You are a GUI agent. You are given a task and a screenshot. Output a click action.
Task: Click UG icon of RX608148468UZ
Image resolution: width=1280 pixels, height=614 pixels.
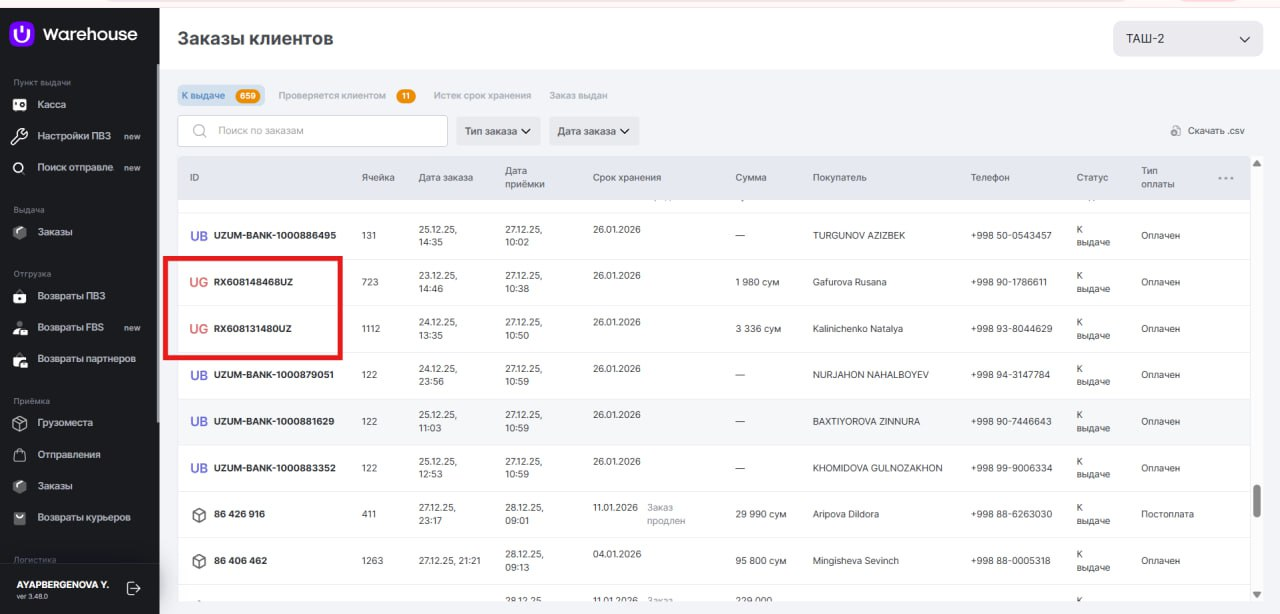coord(199,282)
